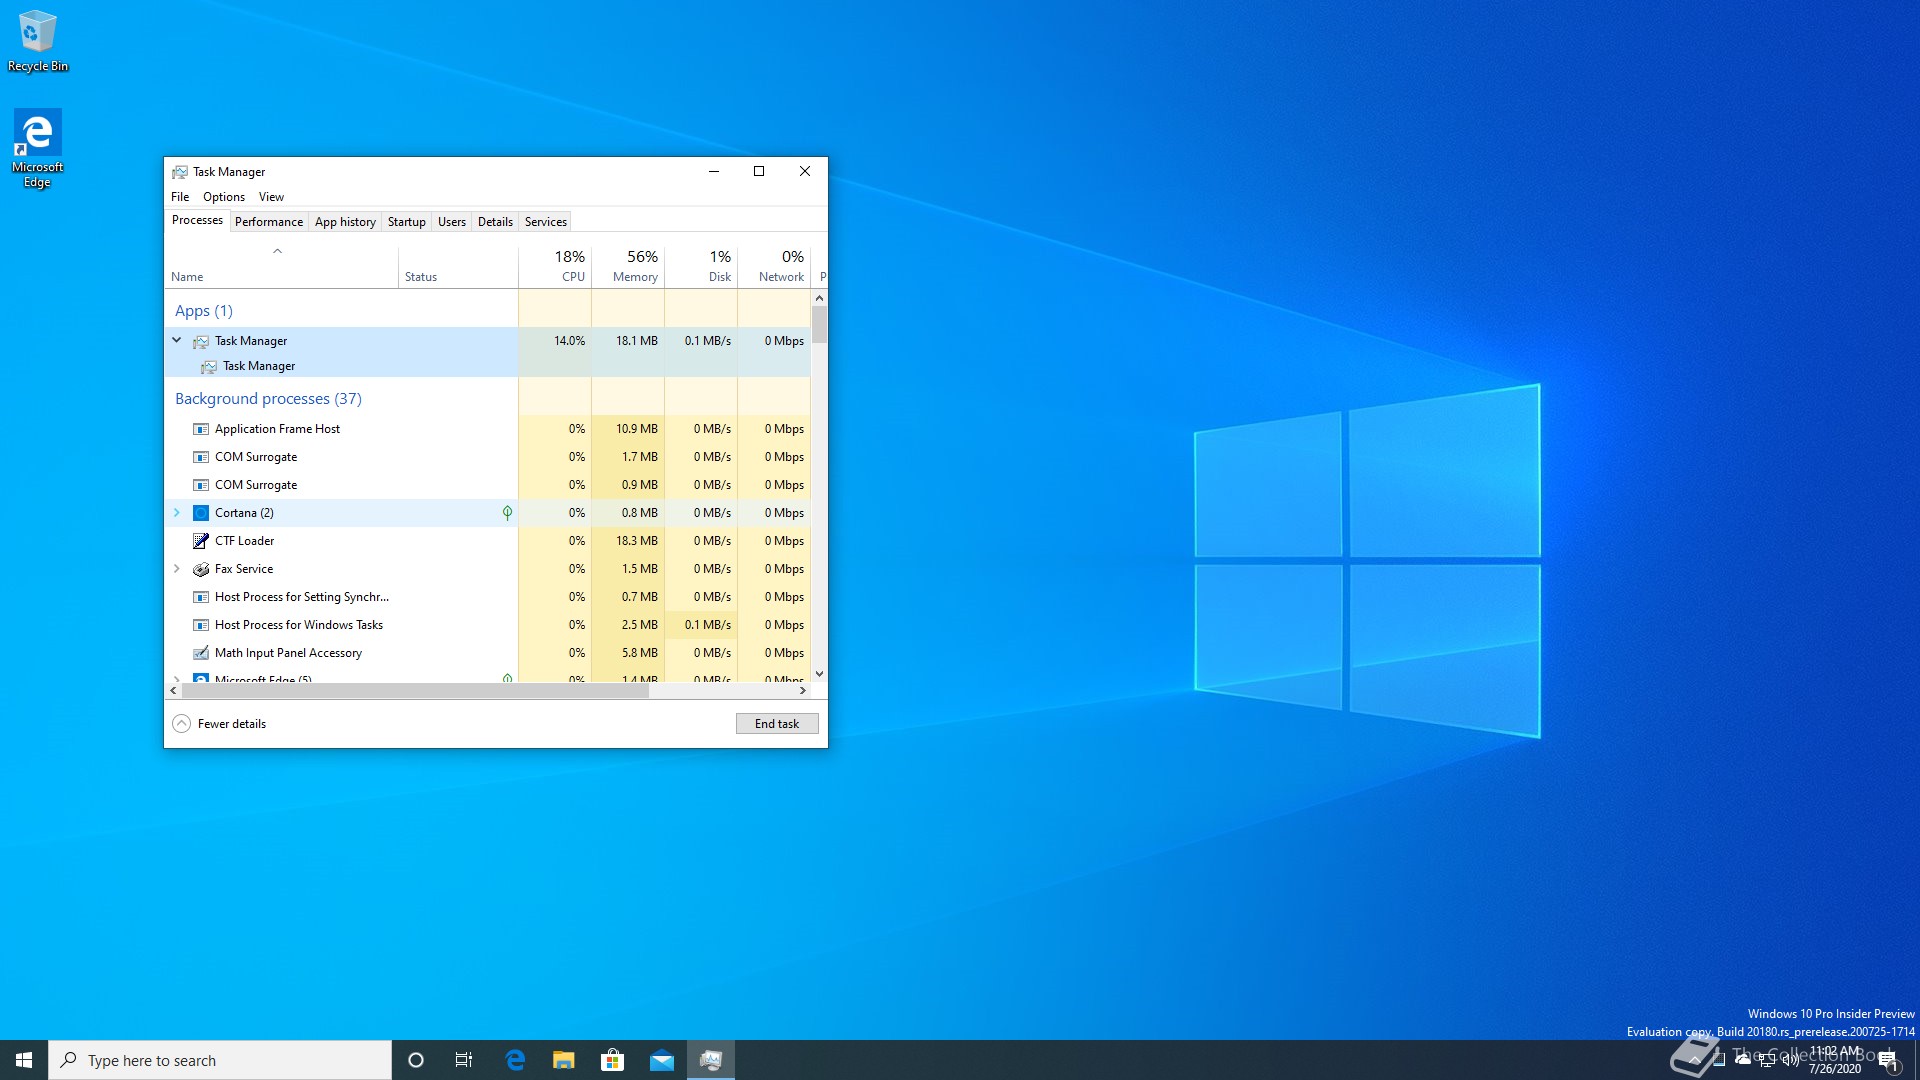Switch to the Details tab
The image size is (1920, 1080).
point(495,222)
